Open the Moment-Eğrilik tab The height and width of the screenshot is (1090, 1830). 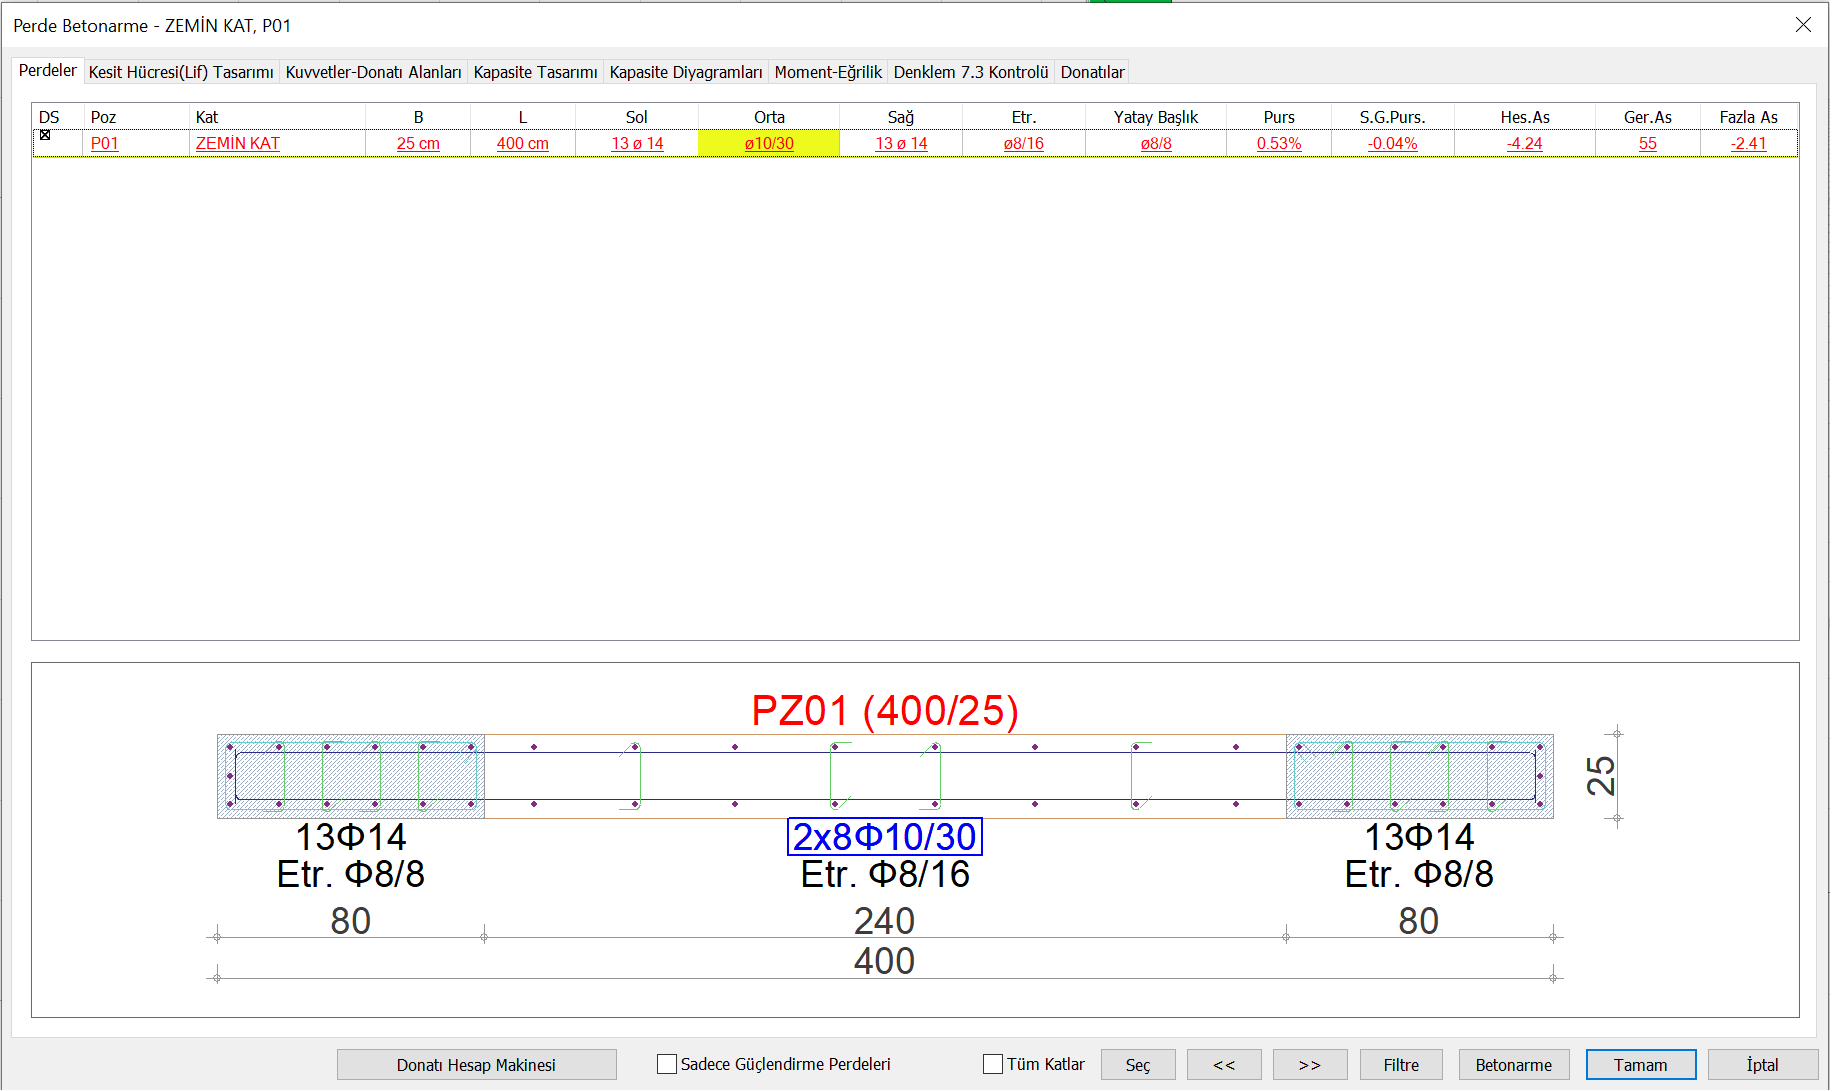[828, 72]
